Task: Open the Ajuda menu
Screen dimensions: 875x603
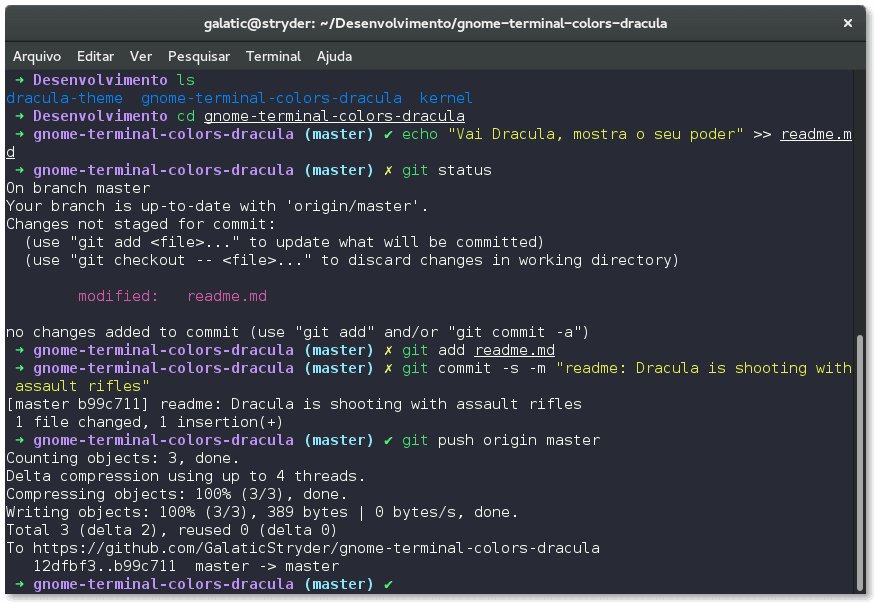Action: [x=334, y=56]
